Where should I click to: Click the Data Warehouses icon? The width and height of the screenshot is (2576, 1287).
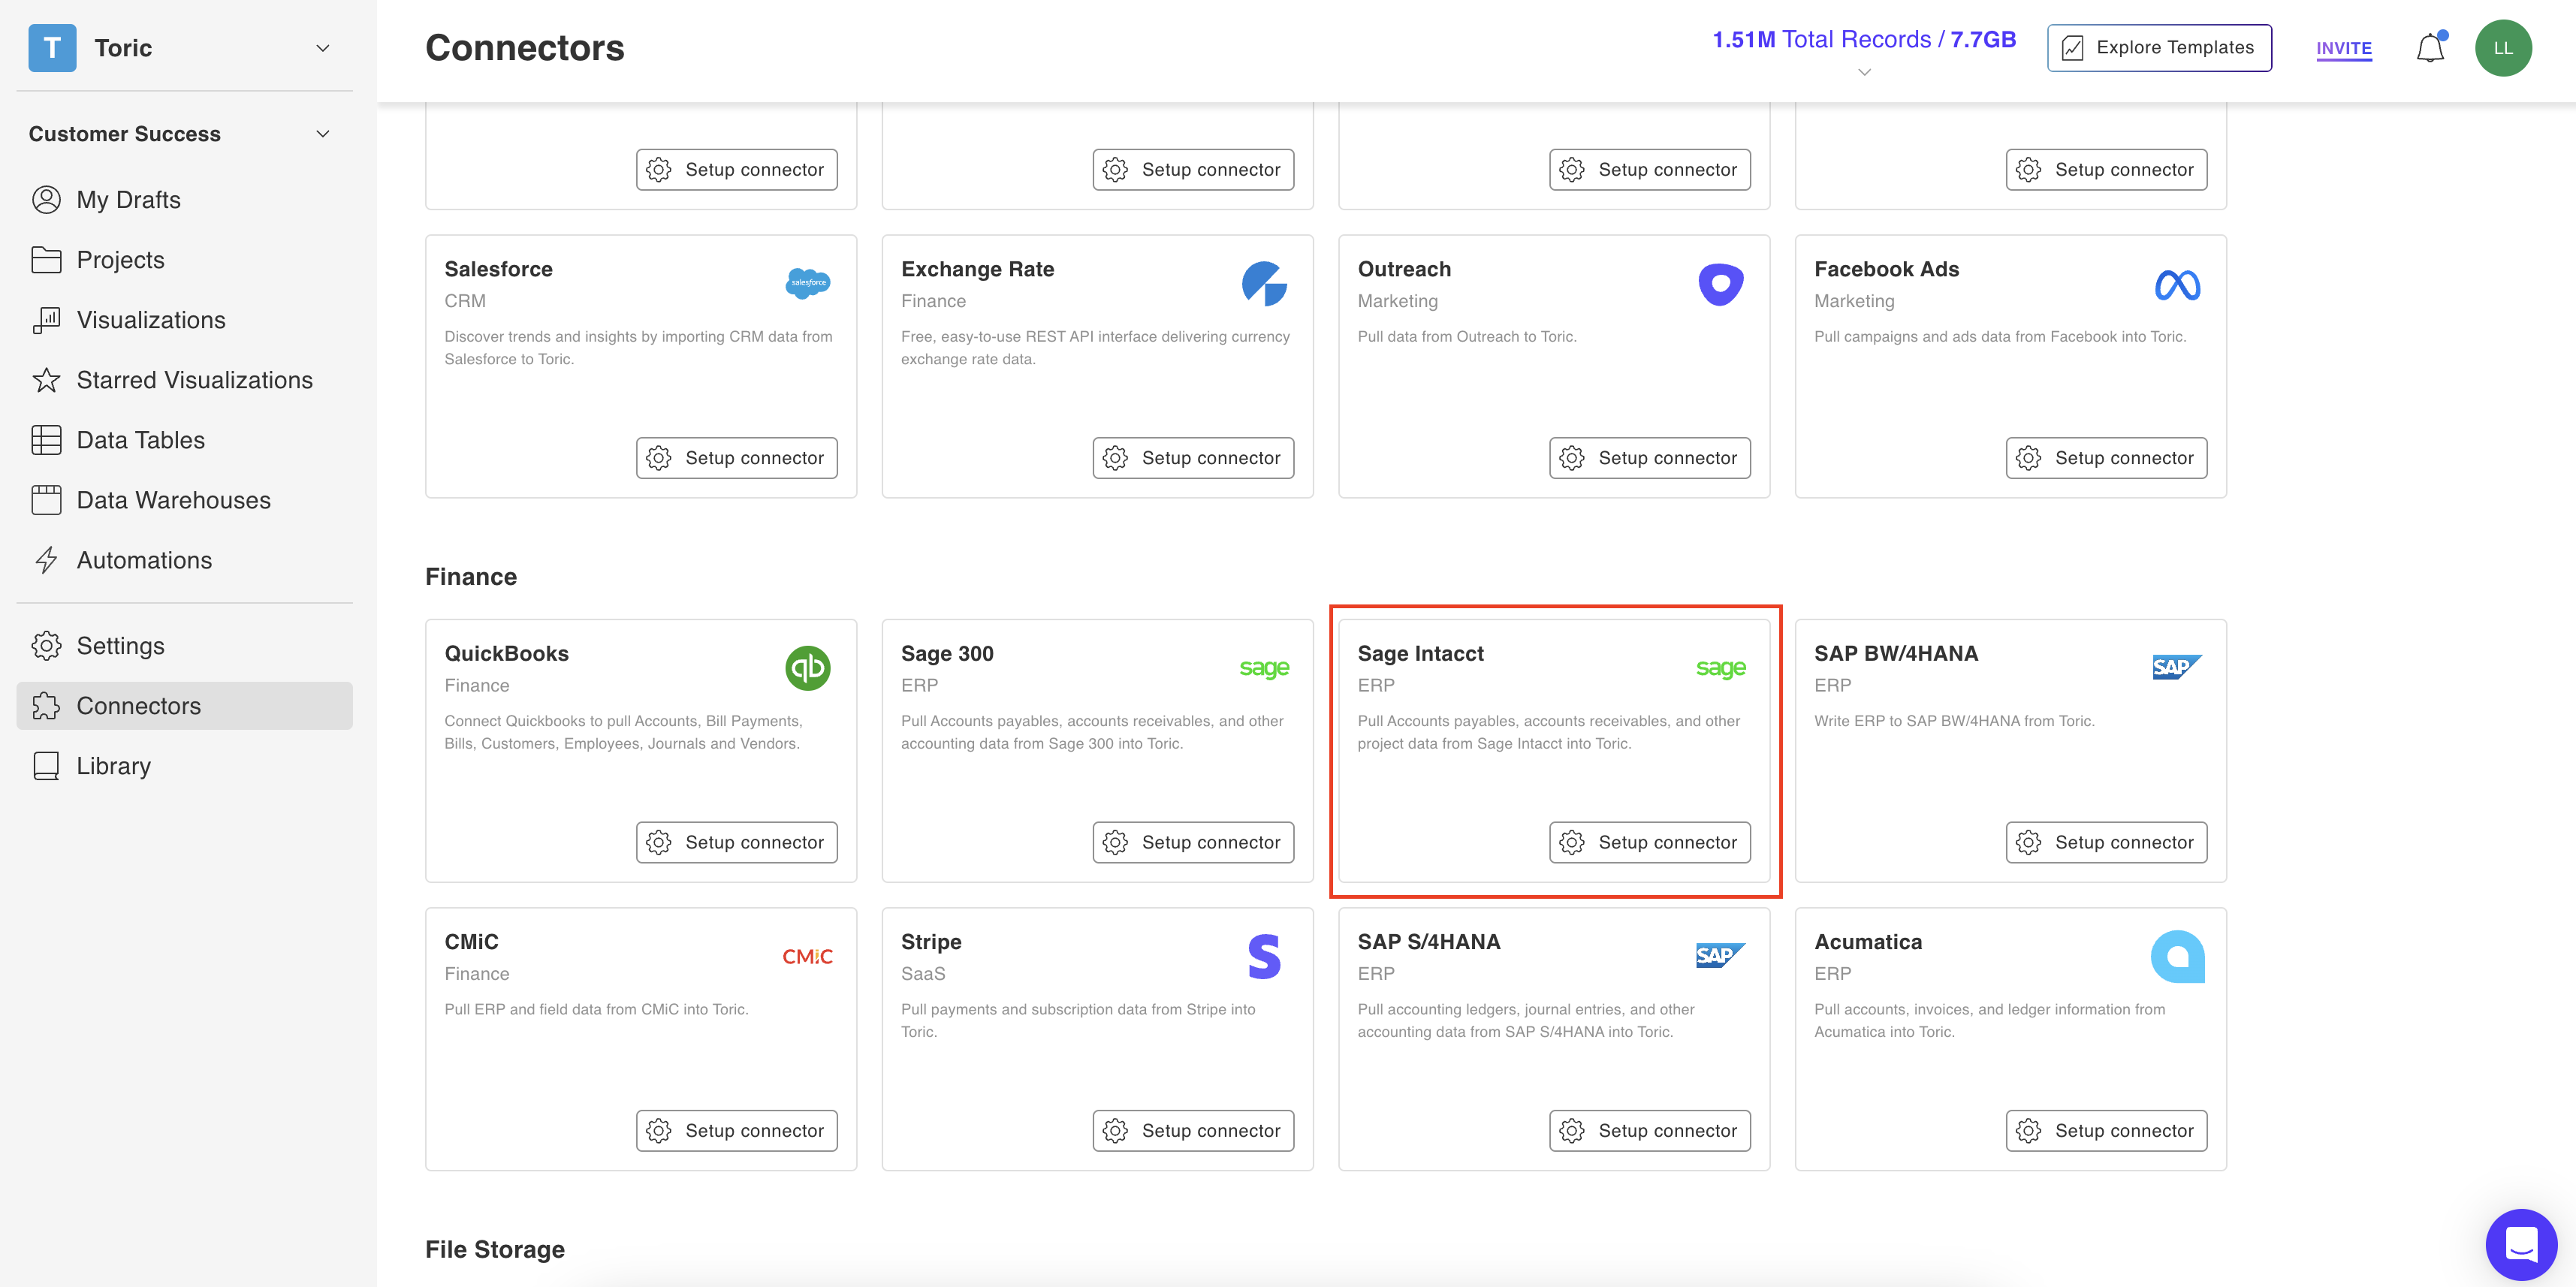click(46, 500)
